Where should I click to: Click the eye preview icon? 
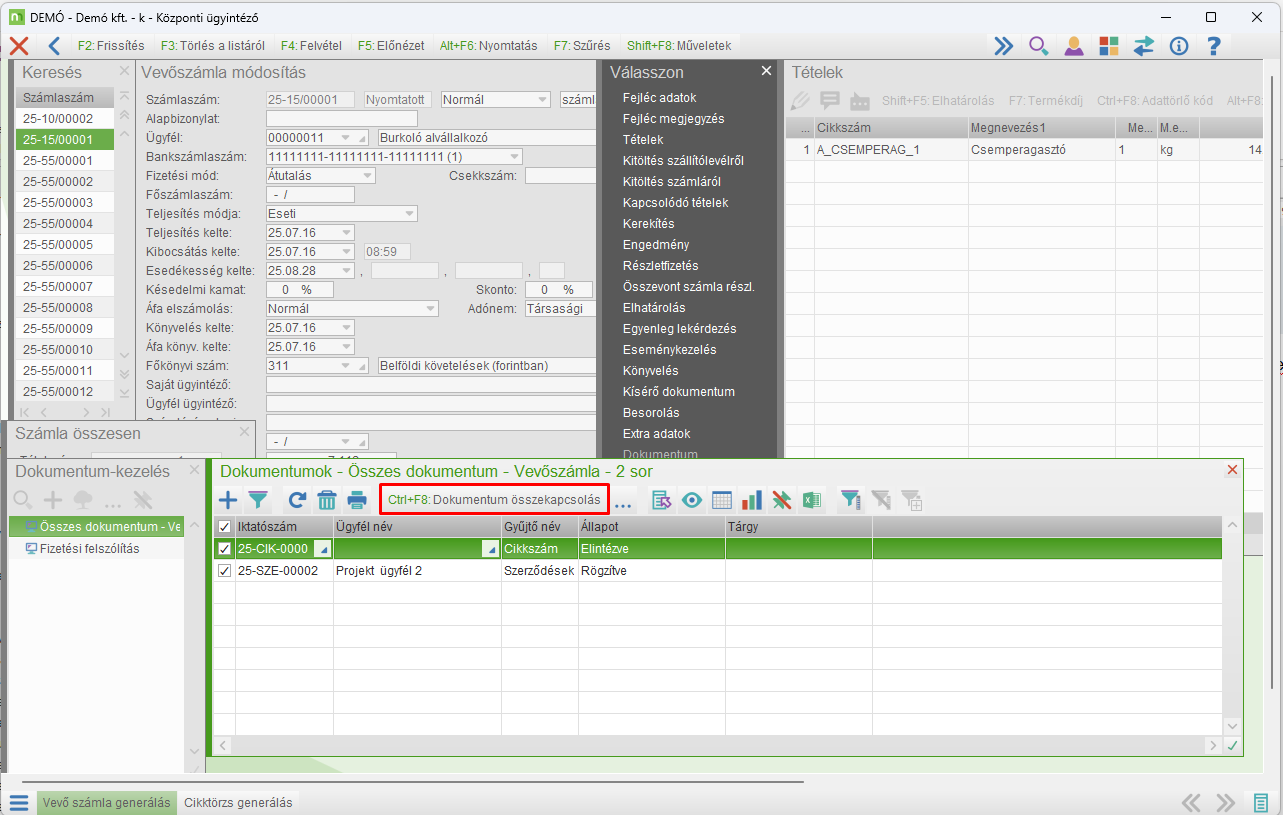[x=692, y=500]
